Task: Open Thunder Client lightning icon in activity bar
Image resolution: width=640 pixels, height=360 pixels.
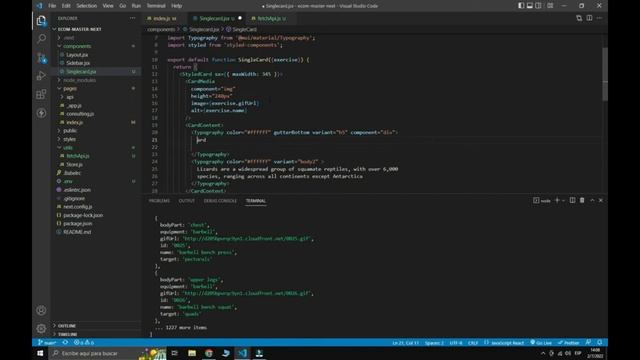Action: pos(41,113)
